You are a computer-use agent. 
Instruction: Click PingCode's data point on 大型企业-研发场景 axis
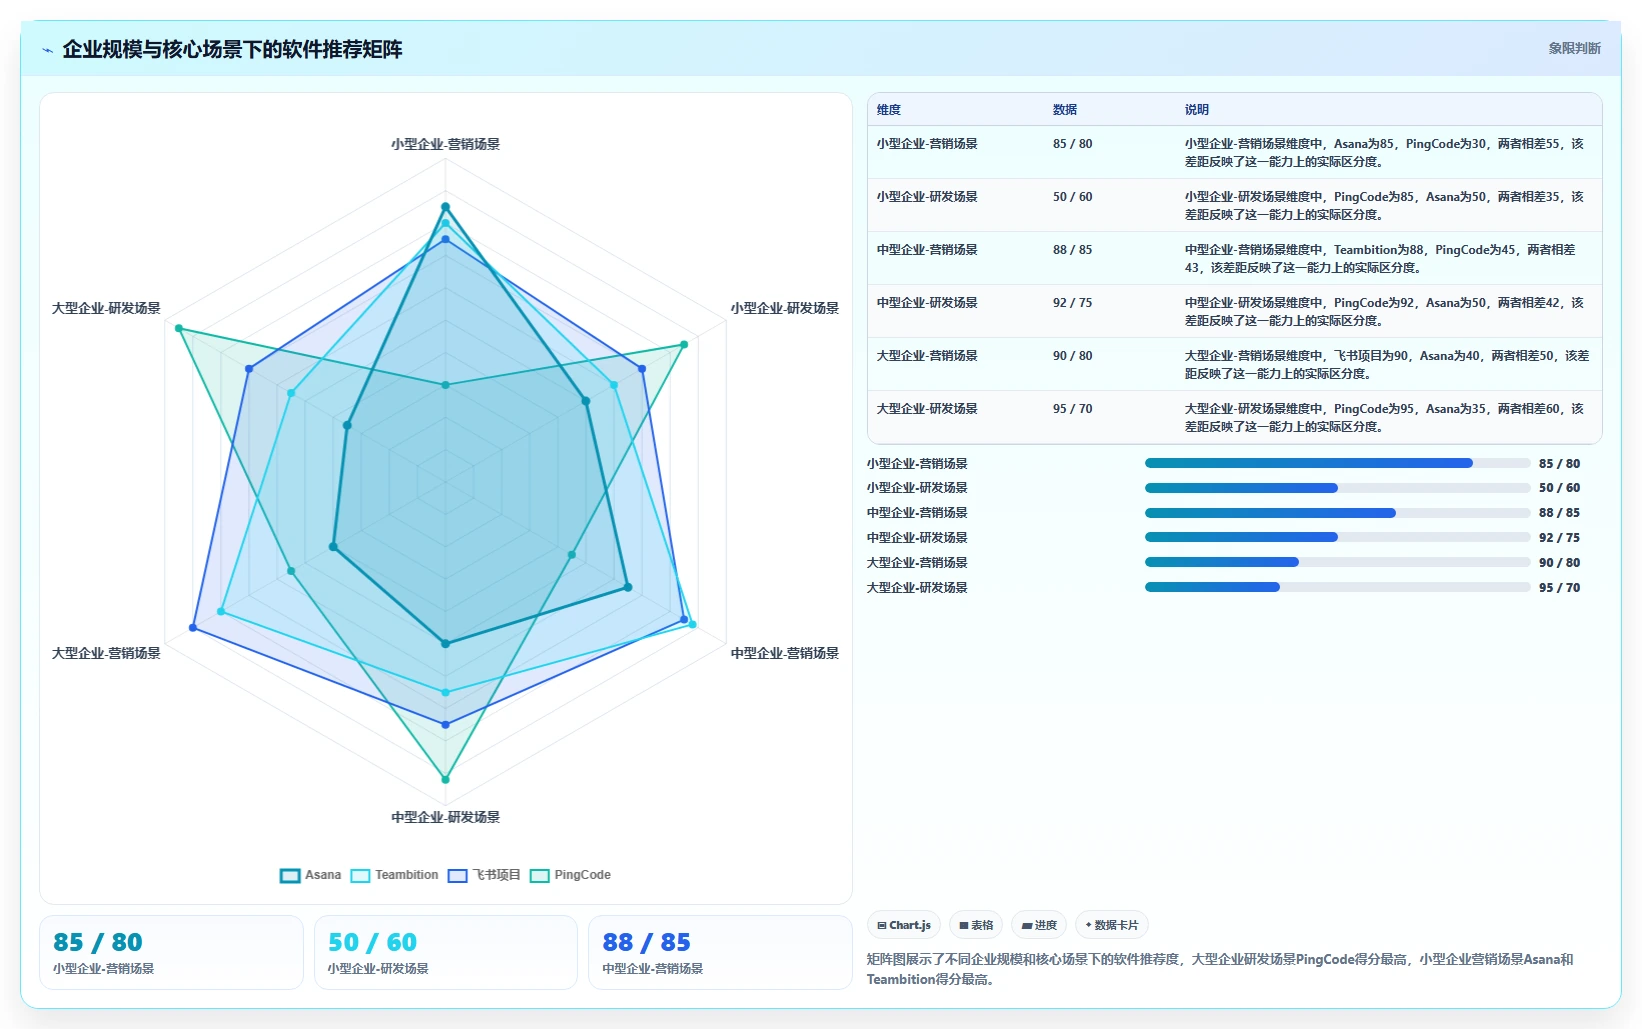pos(179,328)
